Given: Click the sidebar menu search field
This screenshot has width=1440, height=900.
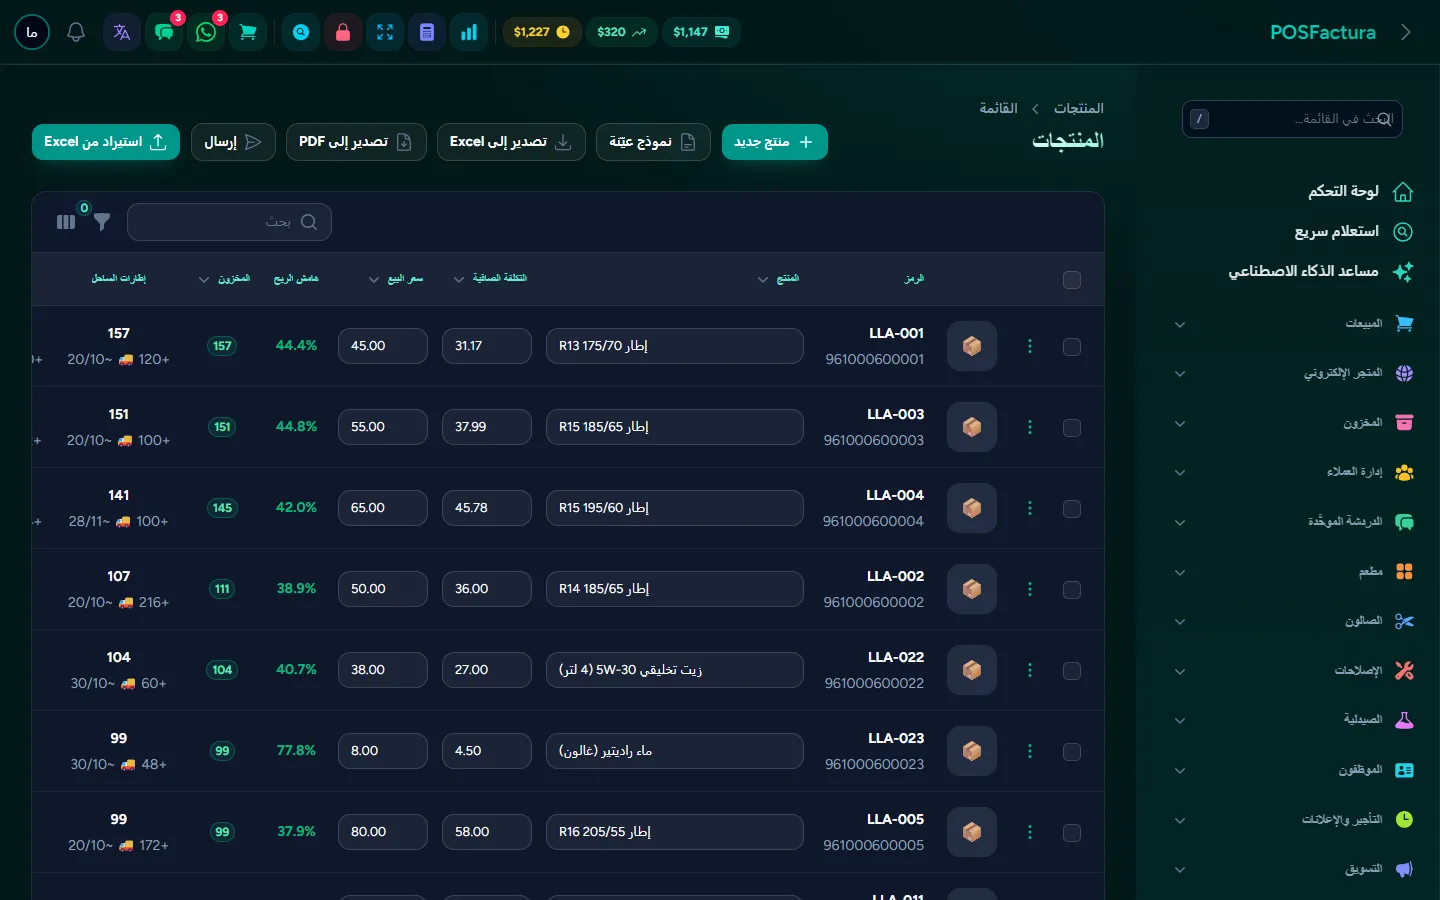Looking at the screenshot, I should [x=1292, y=119].
